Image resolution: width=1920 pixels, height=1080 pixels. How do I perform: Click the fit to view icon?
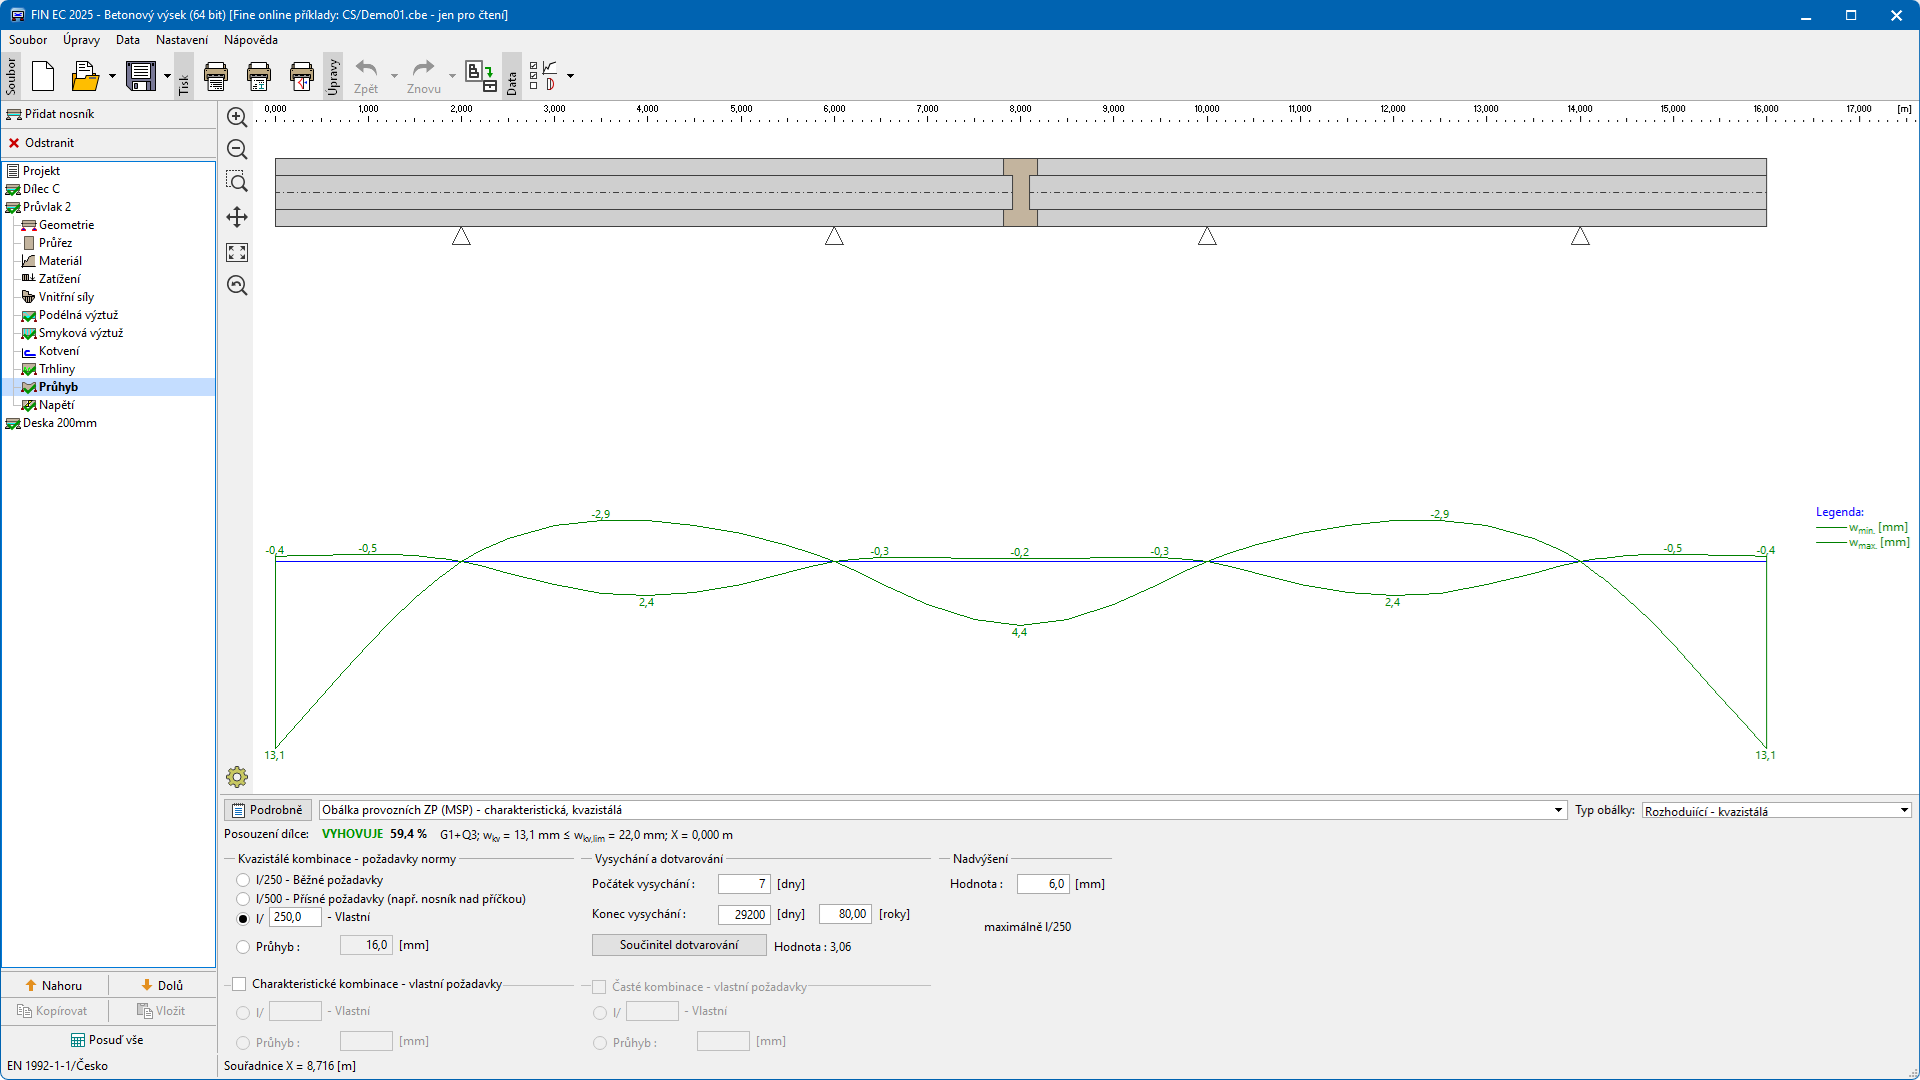237,252
